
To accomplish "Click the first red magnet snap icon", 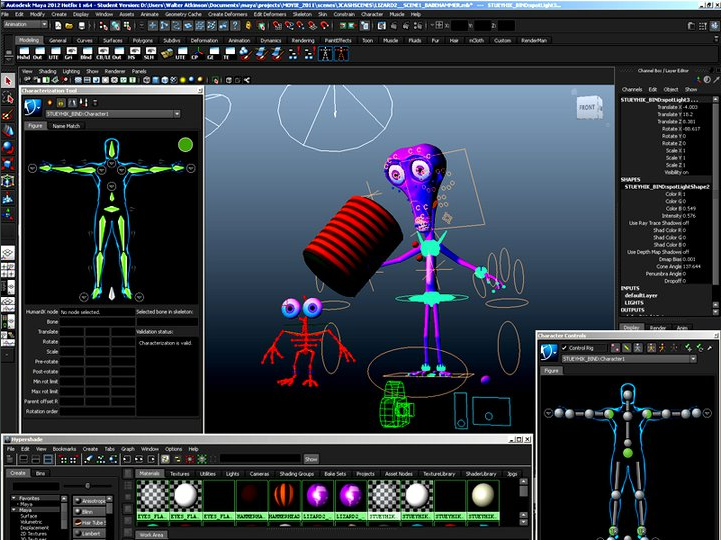I will 277,26.
